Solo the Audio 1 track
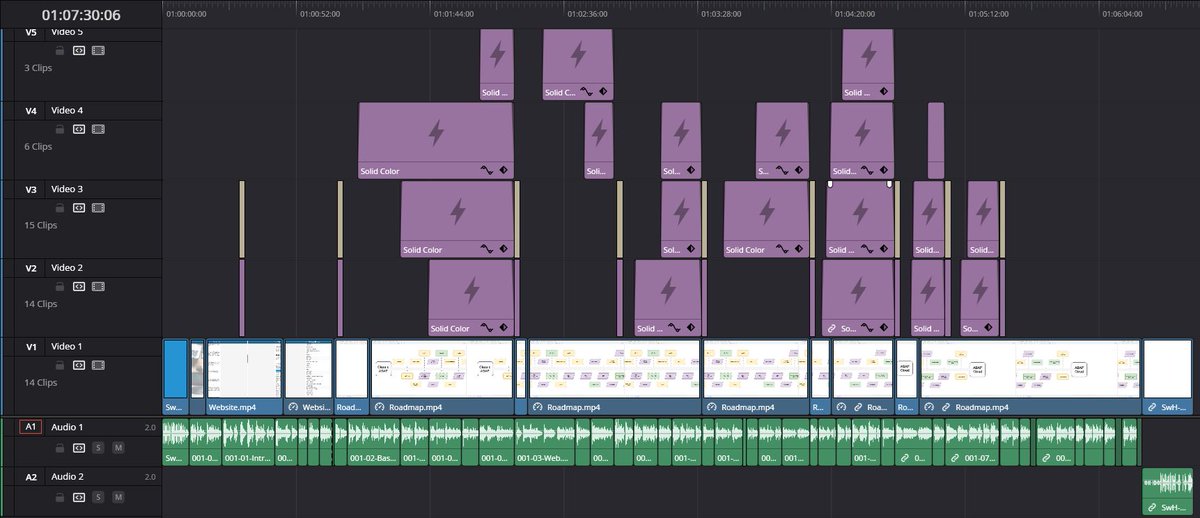Screen dimensions: 1200x518 [x=98, y=447]
